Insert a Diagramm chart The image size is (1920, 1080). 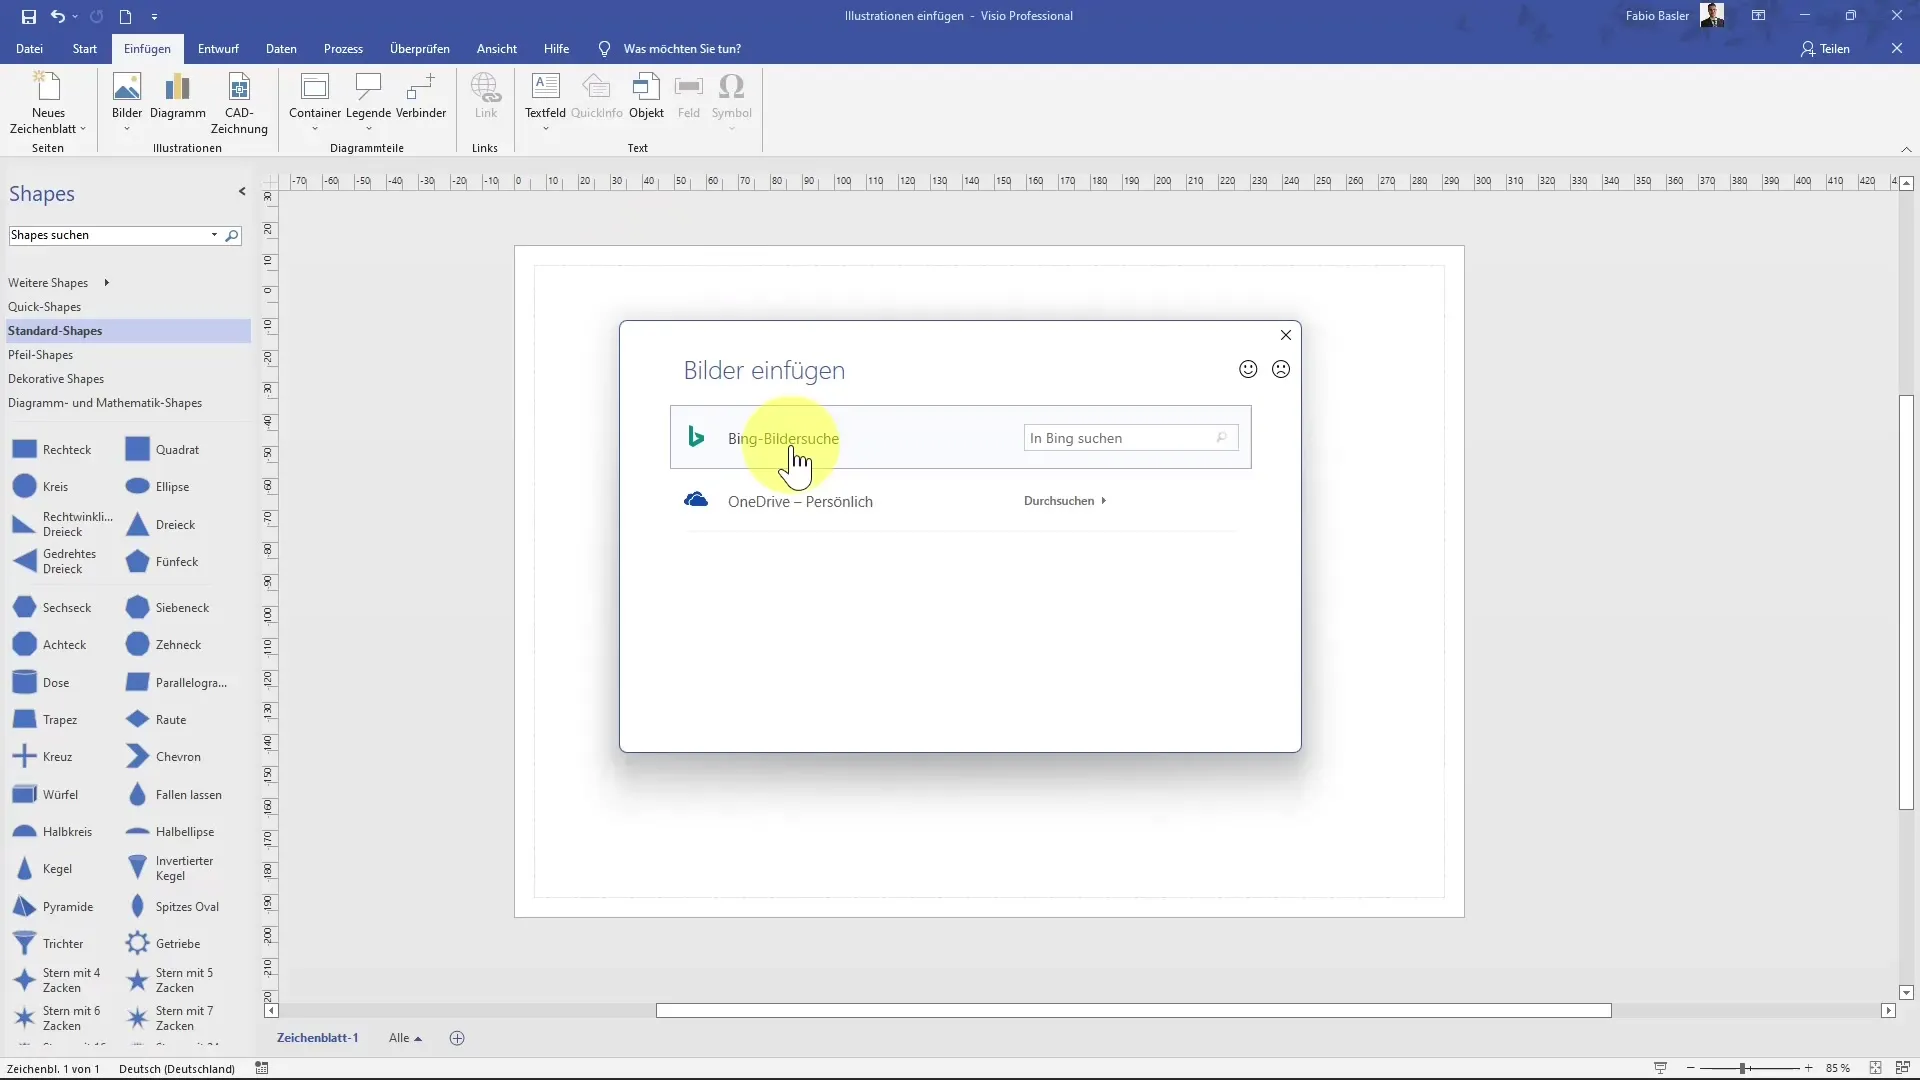coord(178,96)
